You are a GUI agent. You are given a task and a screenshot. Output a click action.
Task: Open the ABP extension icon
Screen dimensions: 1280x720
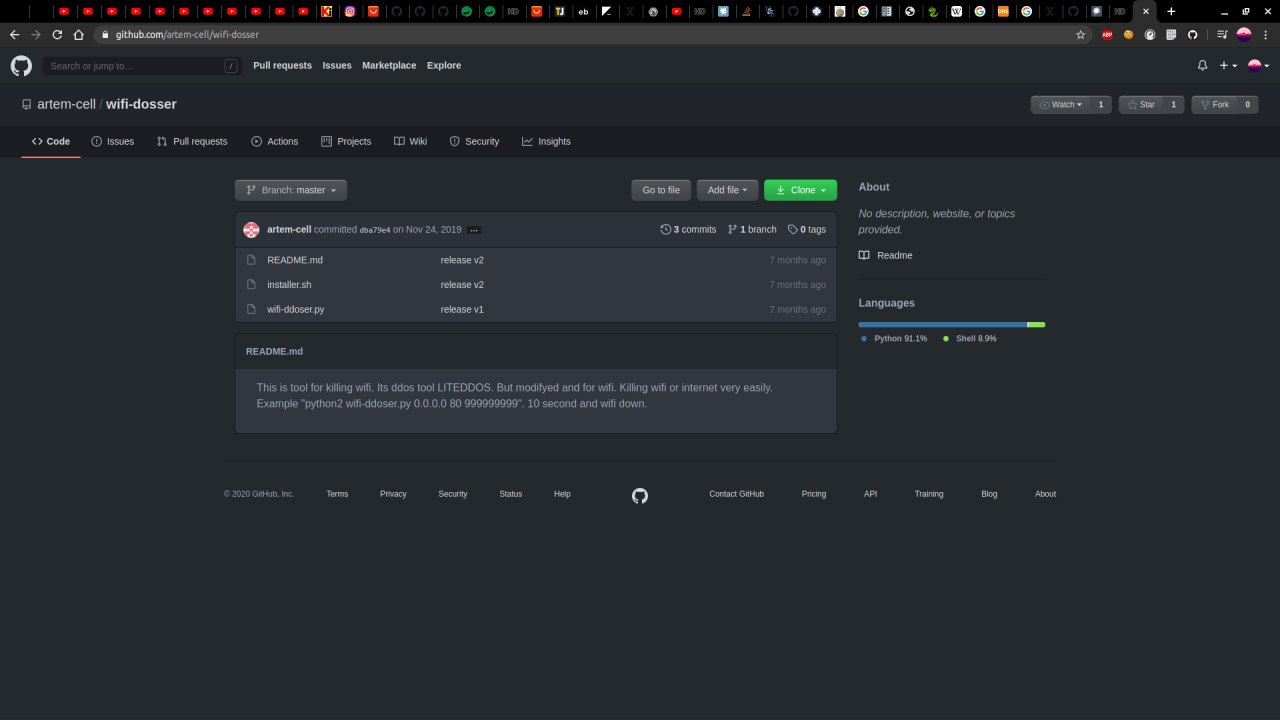click(x=1107, y=34)
